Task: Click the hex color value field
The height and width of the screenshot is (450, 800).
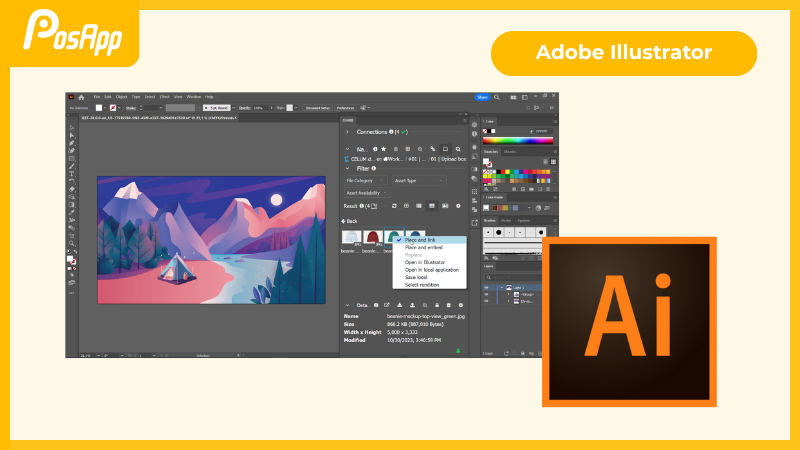Action: click(544, 131)
